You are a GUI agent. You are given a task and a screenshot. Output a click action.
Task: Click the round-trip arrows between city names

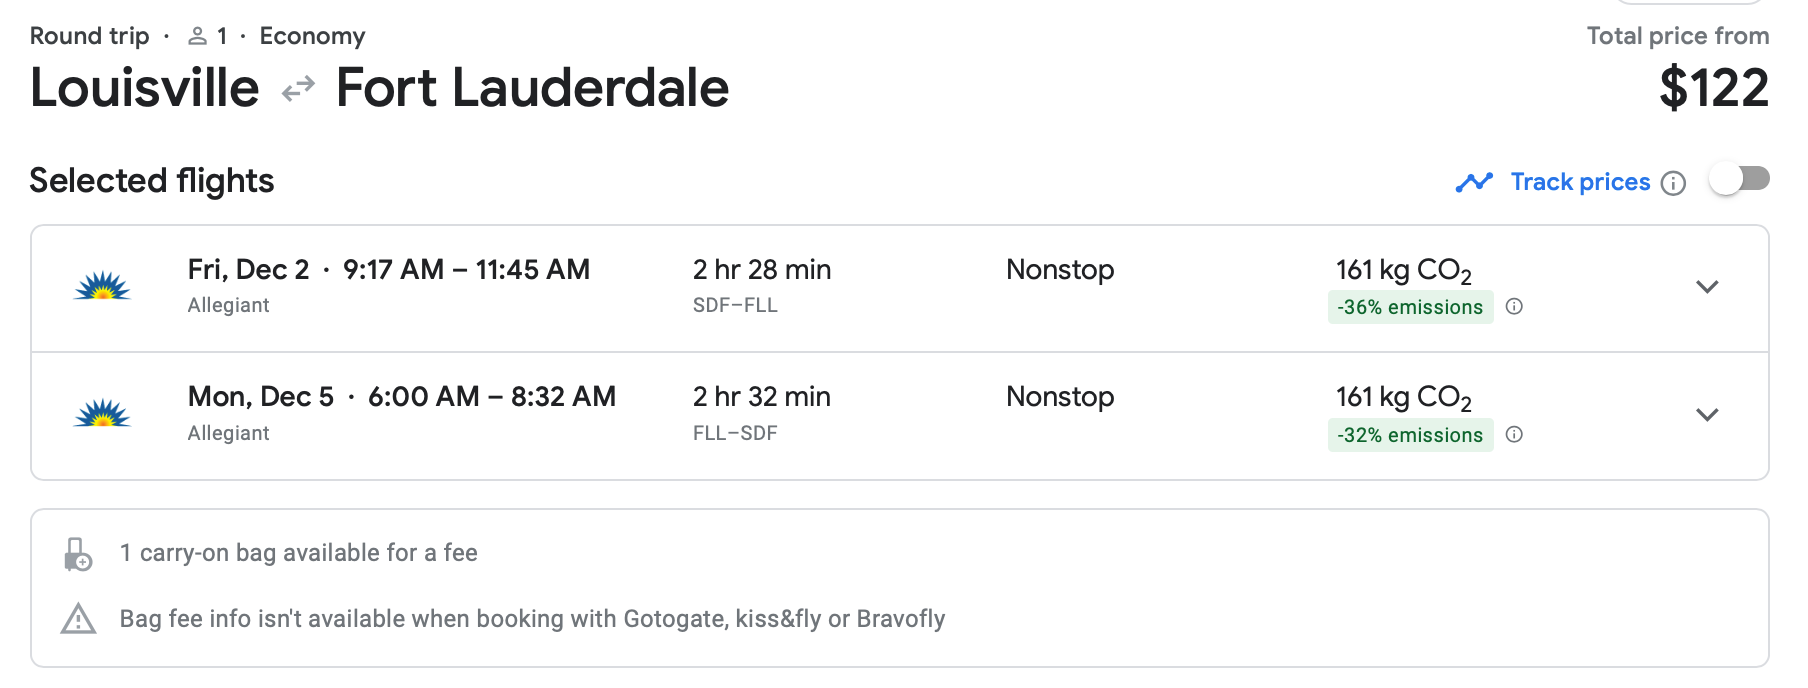point(298,90)
